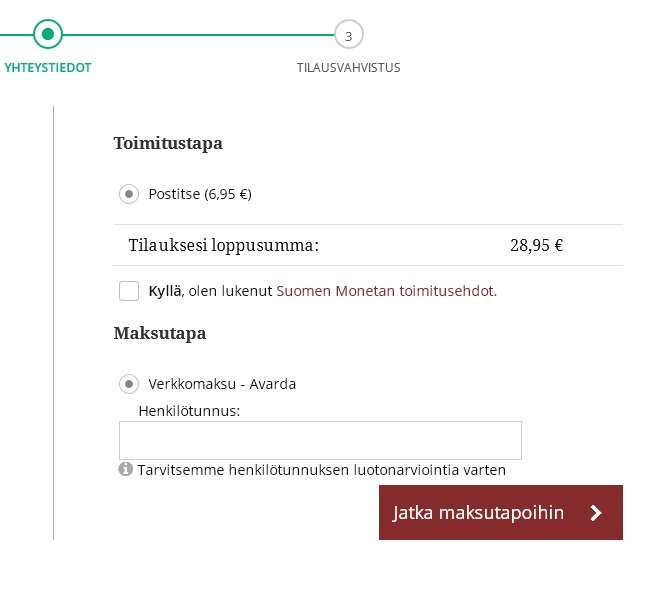Click the Toimitustapa section heading
Viewport: 648px width, 602px height.
(168, 143)
